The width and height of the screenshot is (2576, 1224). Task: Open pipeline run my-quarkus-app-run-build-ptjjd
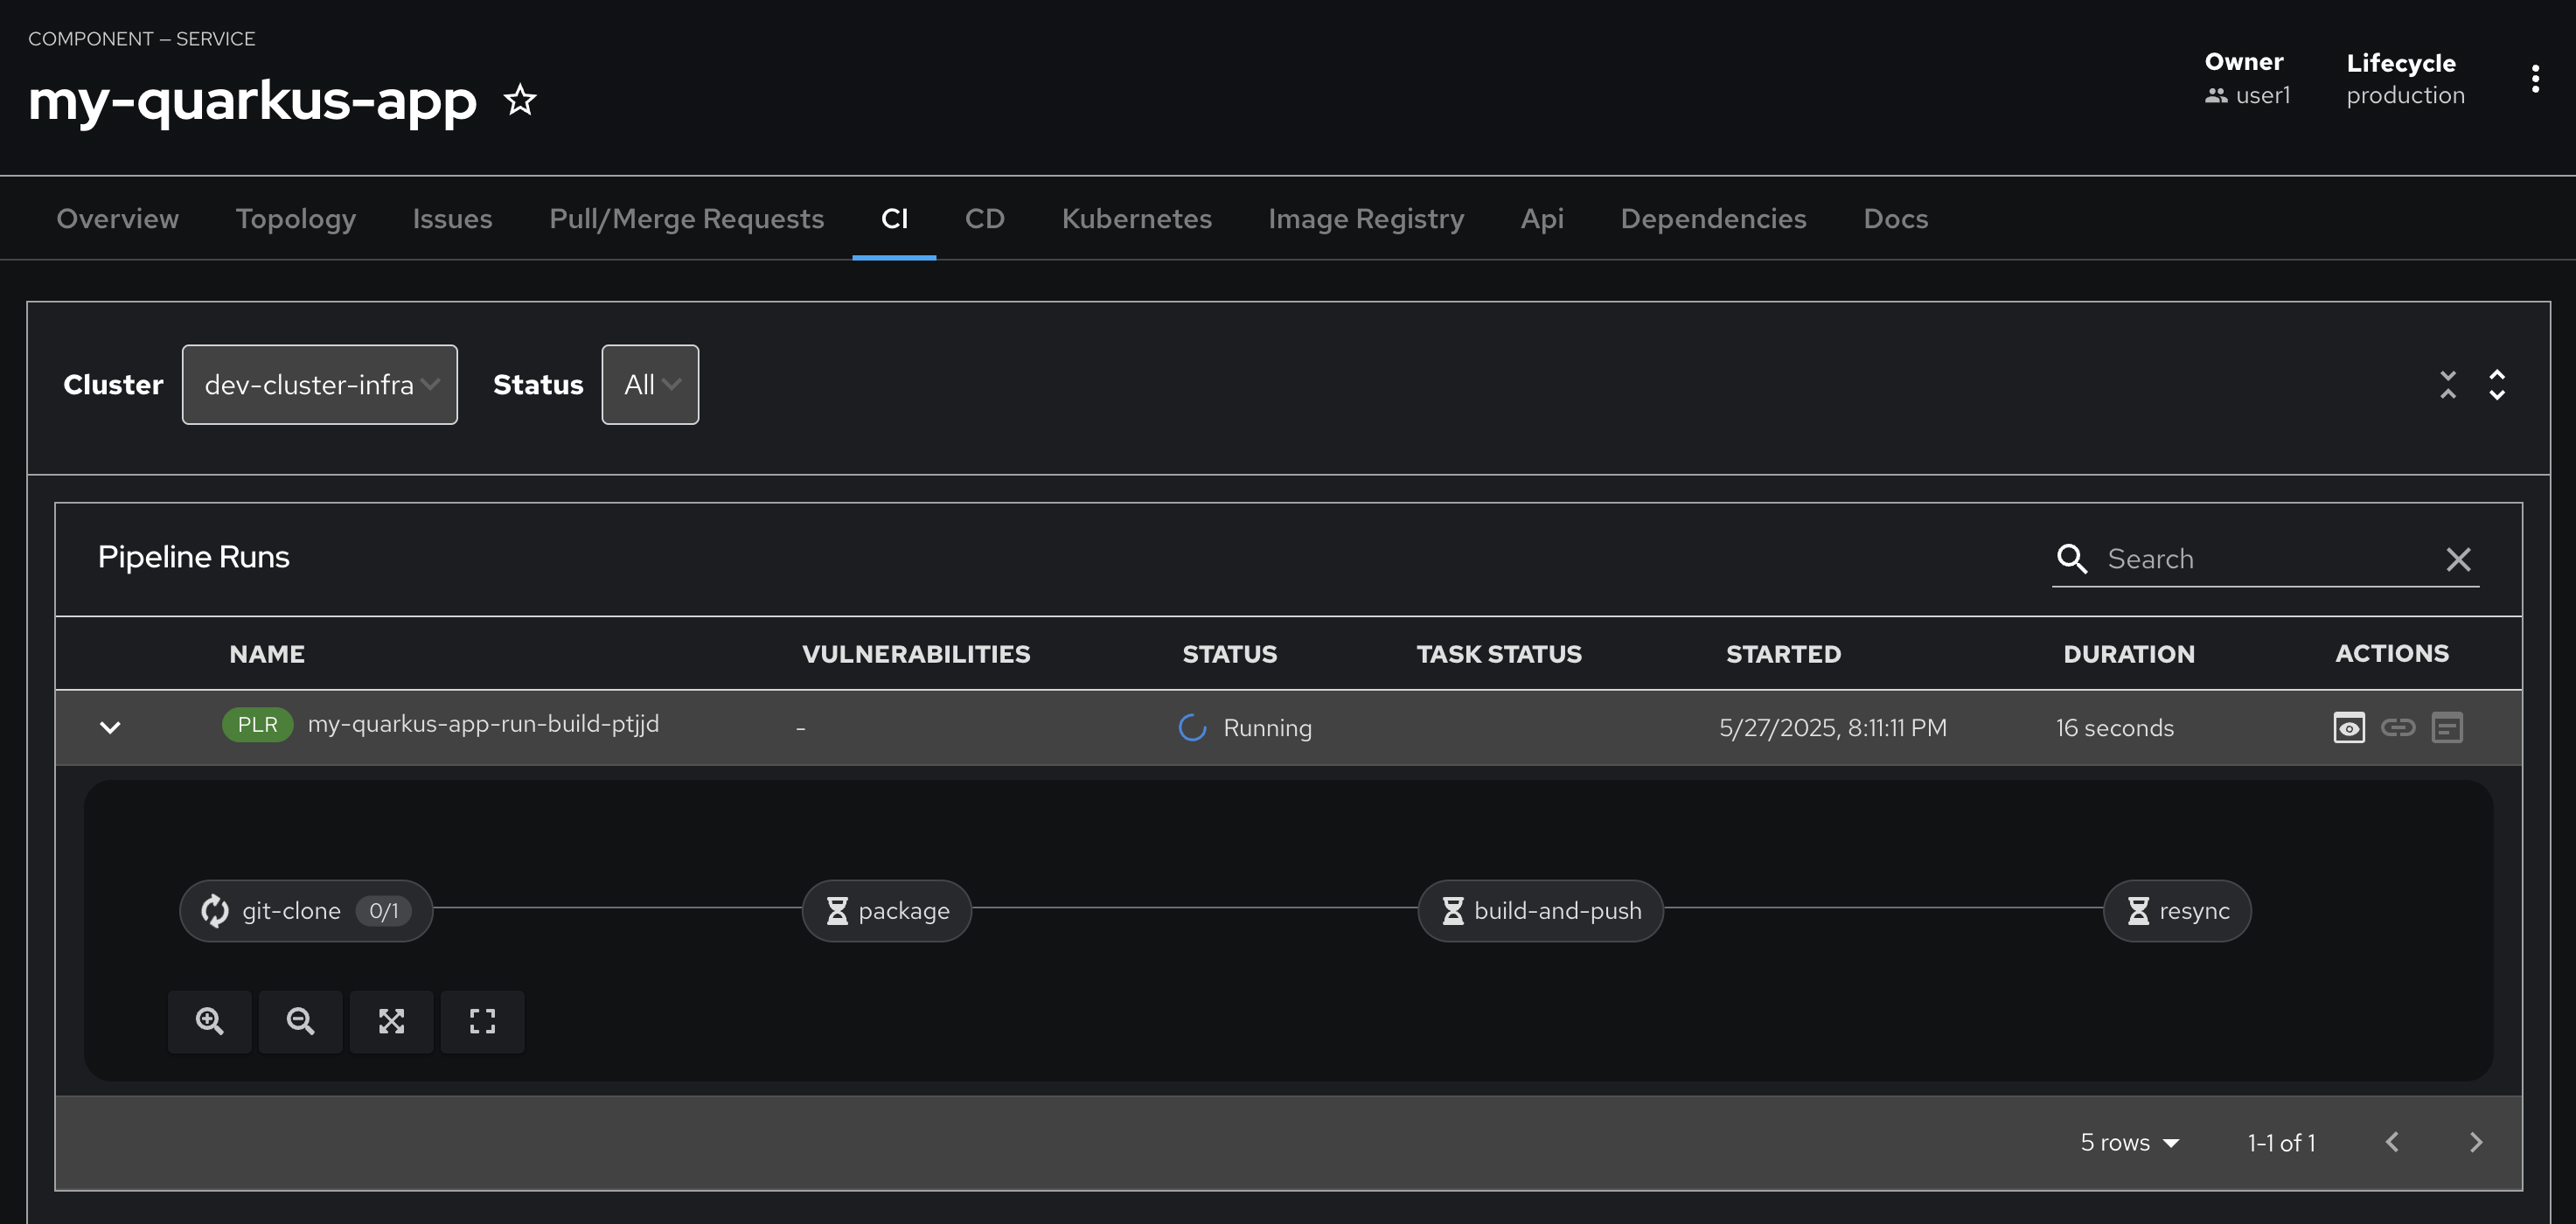(x=483, y=723)
